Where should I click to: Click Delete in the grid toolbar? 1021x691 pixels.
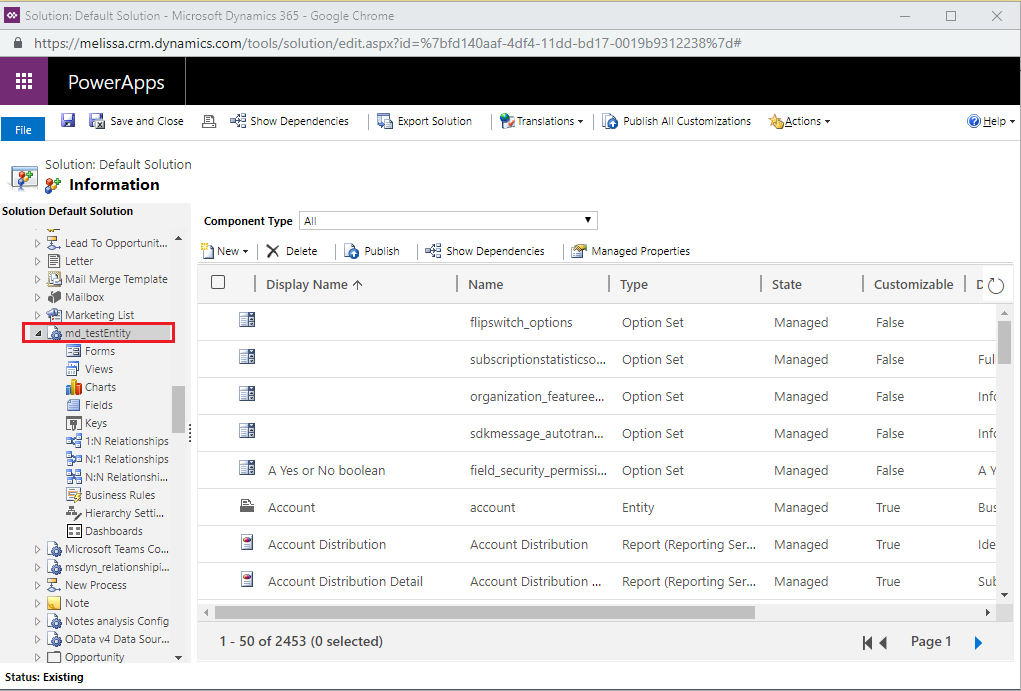tap(292, 251)
